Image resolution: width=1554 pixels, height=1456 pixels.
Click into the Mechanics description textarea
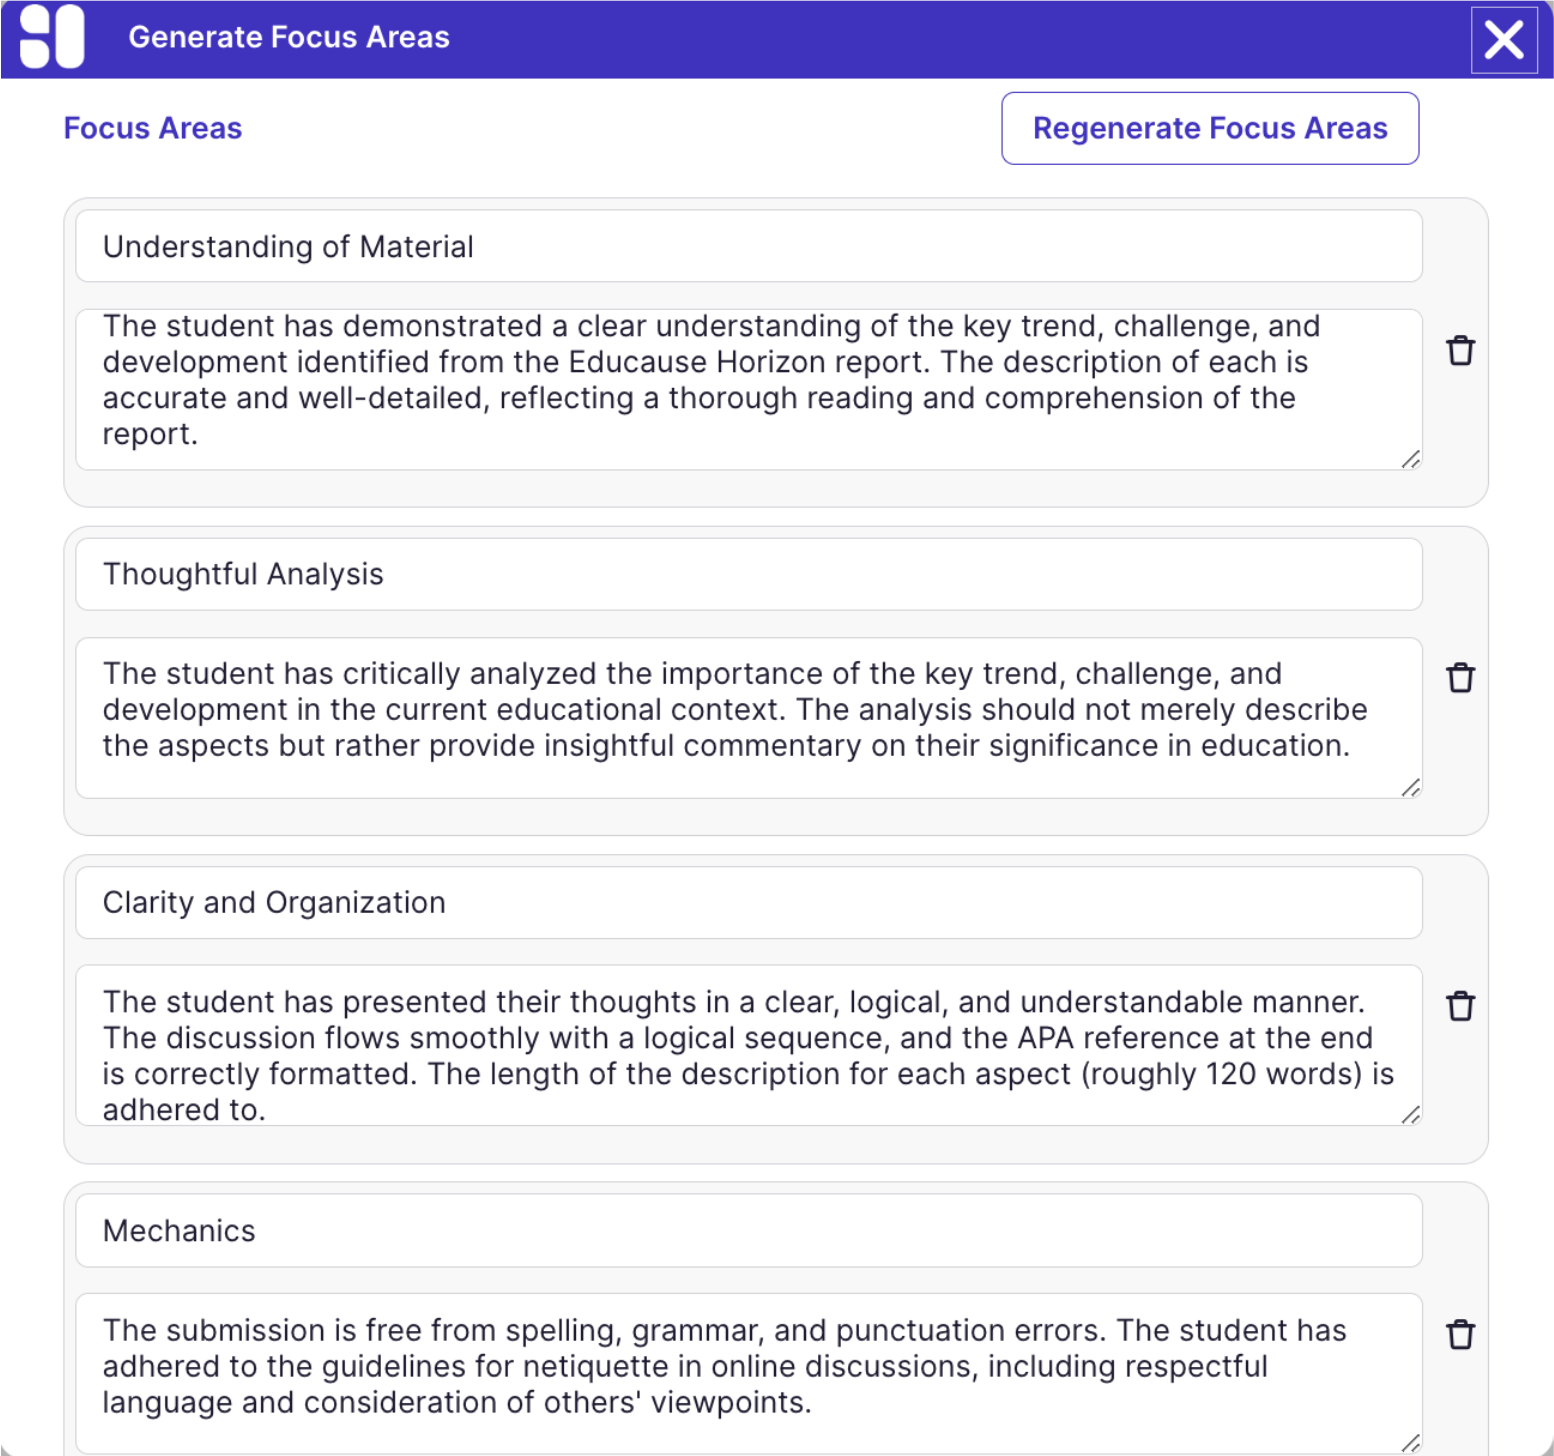748,1373
